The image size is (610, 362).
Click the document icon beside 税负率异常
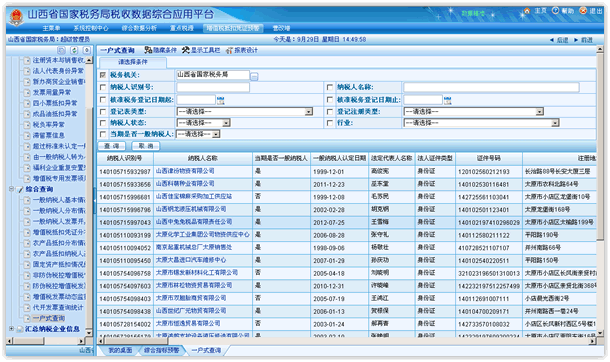point(27,125)
